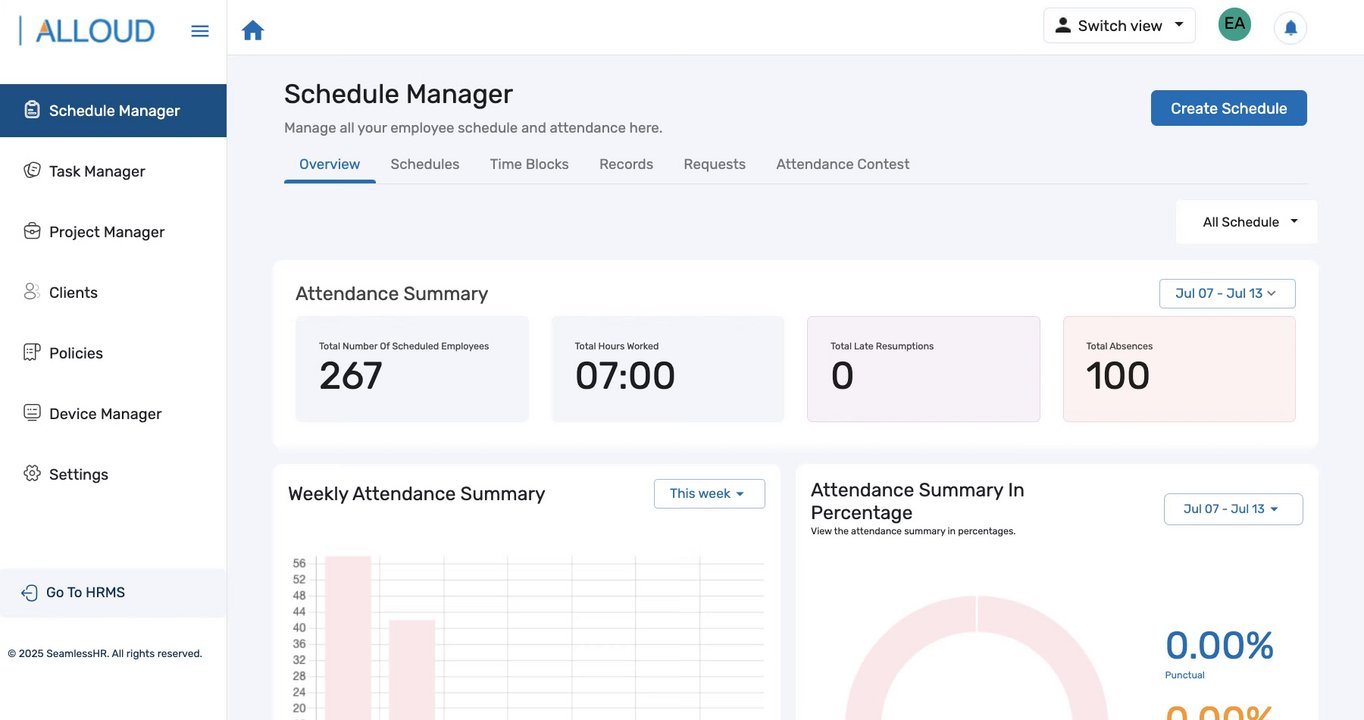Select Clients in the sidebar
Viewport: 1364px width, 720px height.
click(73, 293)
